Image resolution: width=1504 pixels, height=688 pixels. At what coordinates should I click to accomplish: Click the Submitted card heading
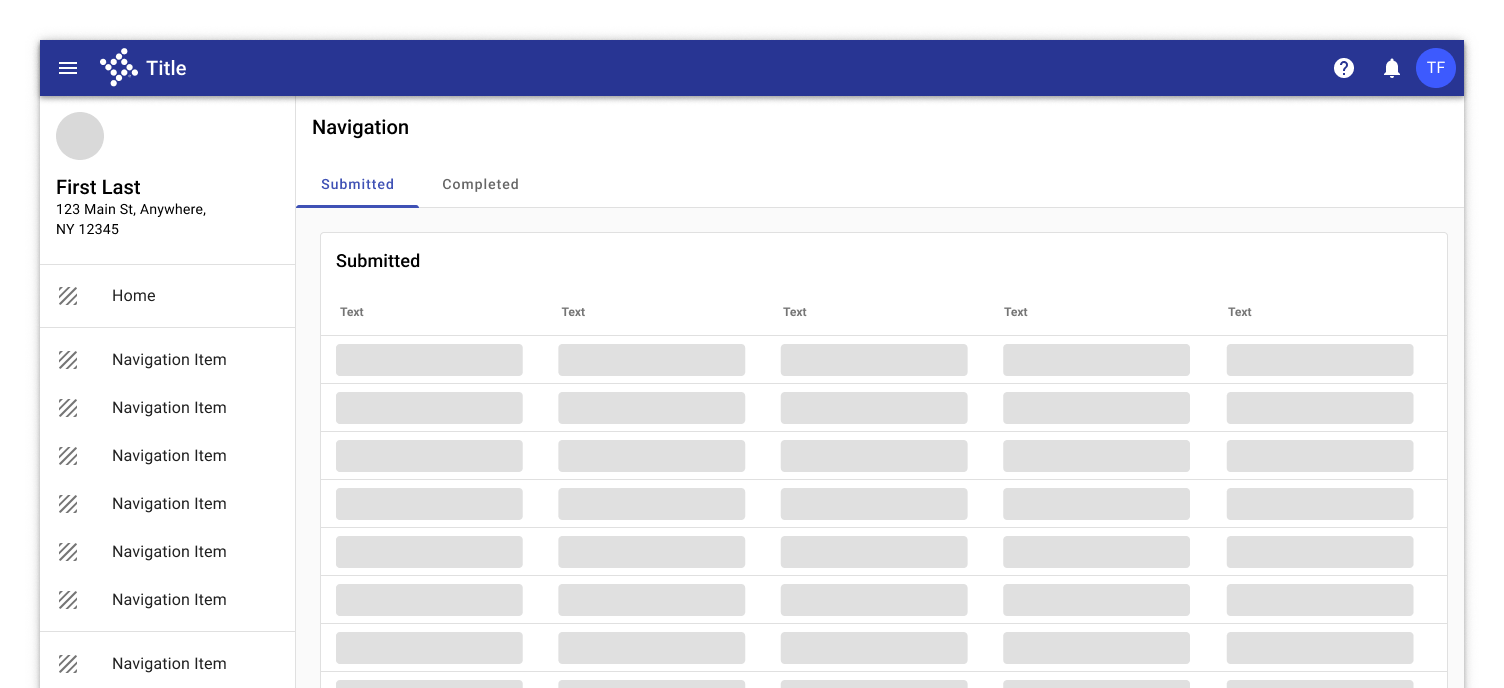point(378,261)
